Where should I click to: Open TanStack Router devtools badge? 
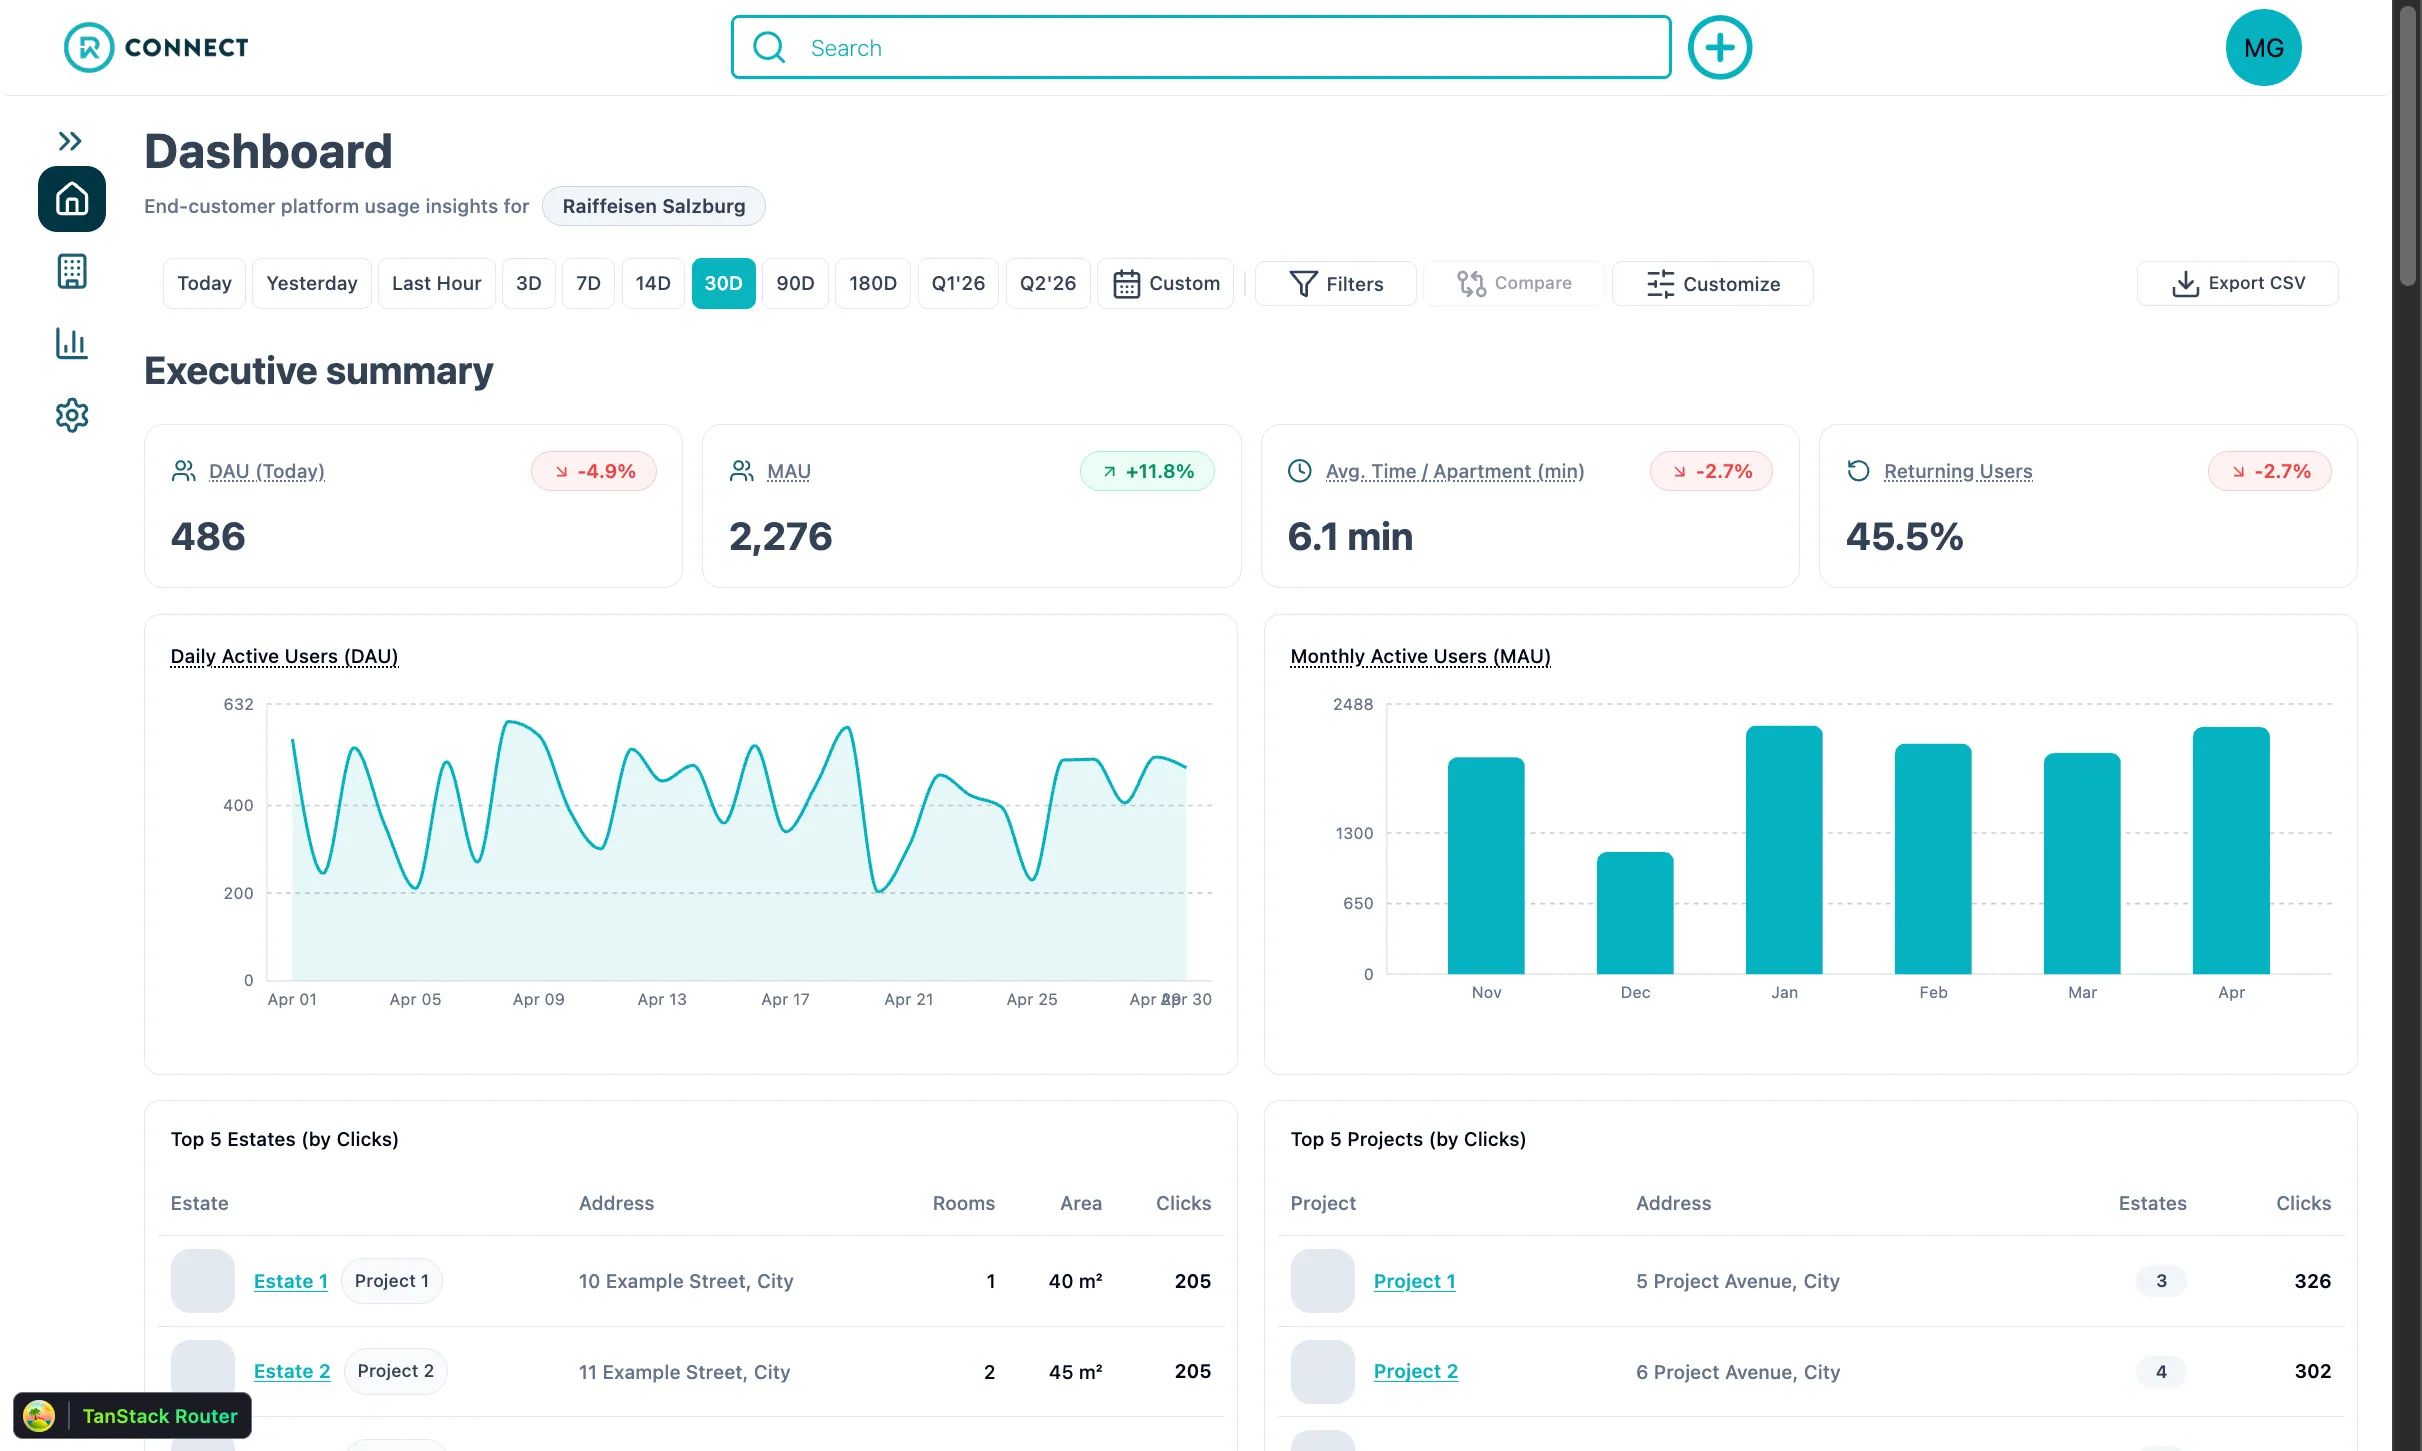click(132, 1416)
